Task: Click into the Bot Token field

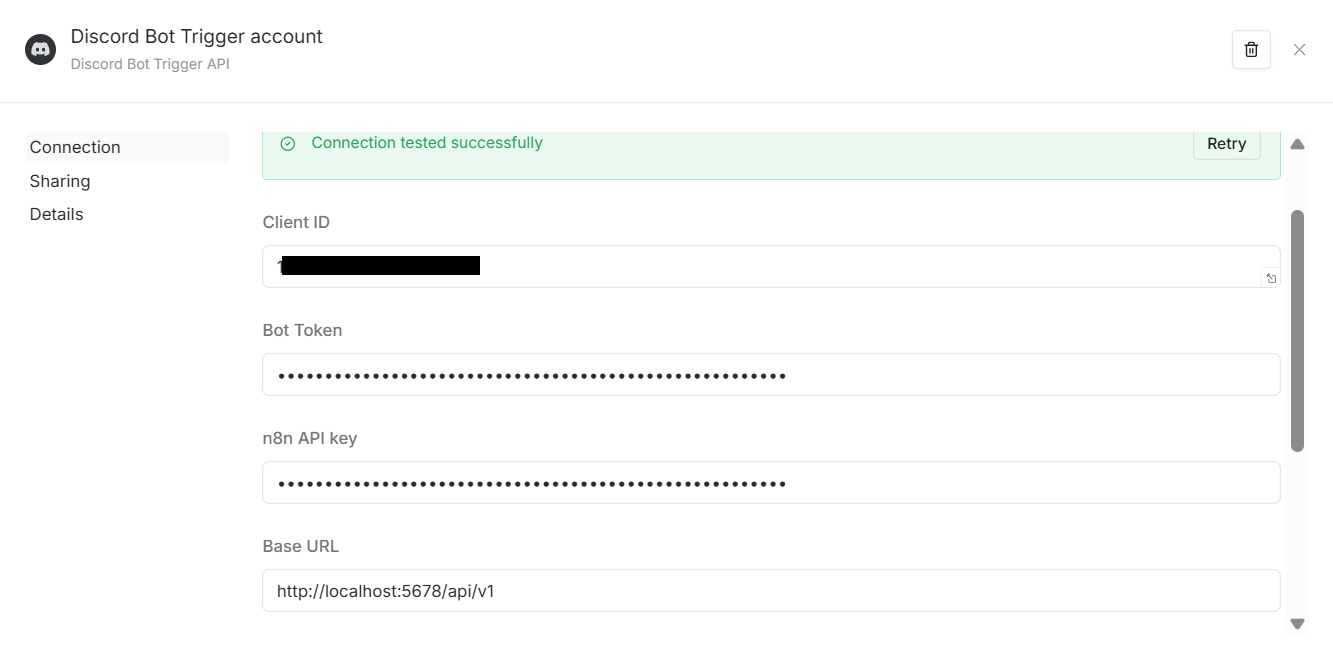Action: (x=771, y=375)
